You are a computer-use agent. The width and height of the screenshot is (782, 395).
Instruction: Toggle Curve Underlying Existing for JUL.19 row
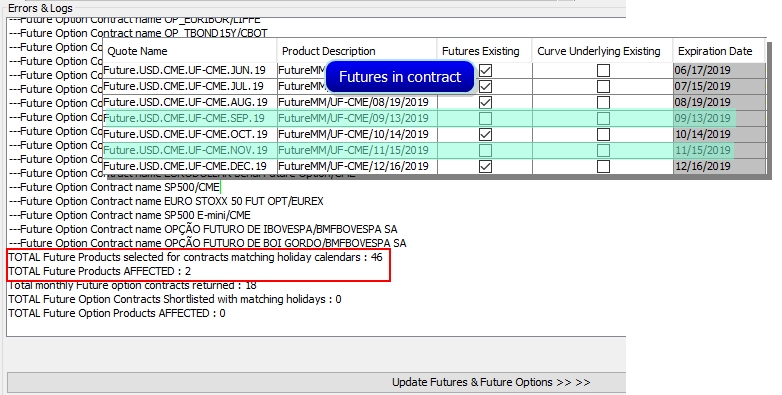click(x=603, y=87)
